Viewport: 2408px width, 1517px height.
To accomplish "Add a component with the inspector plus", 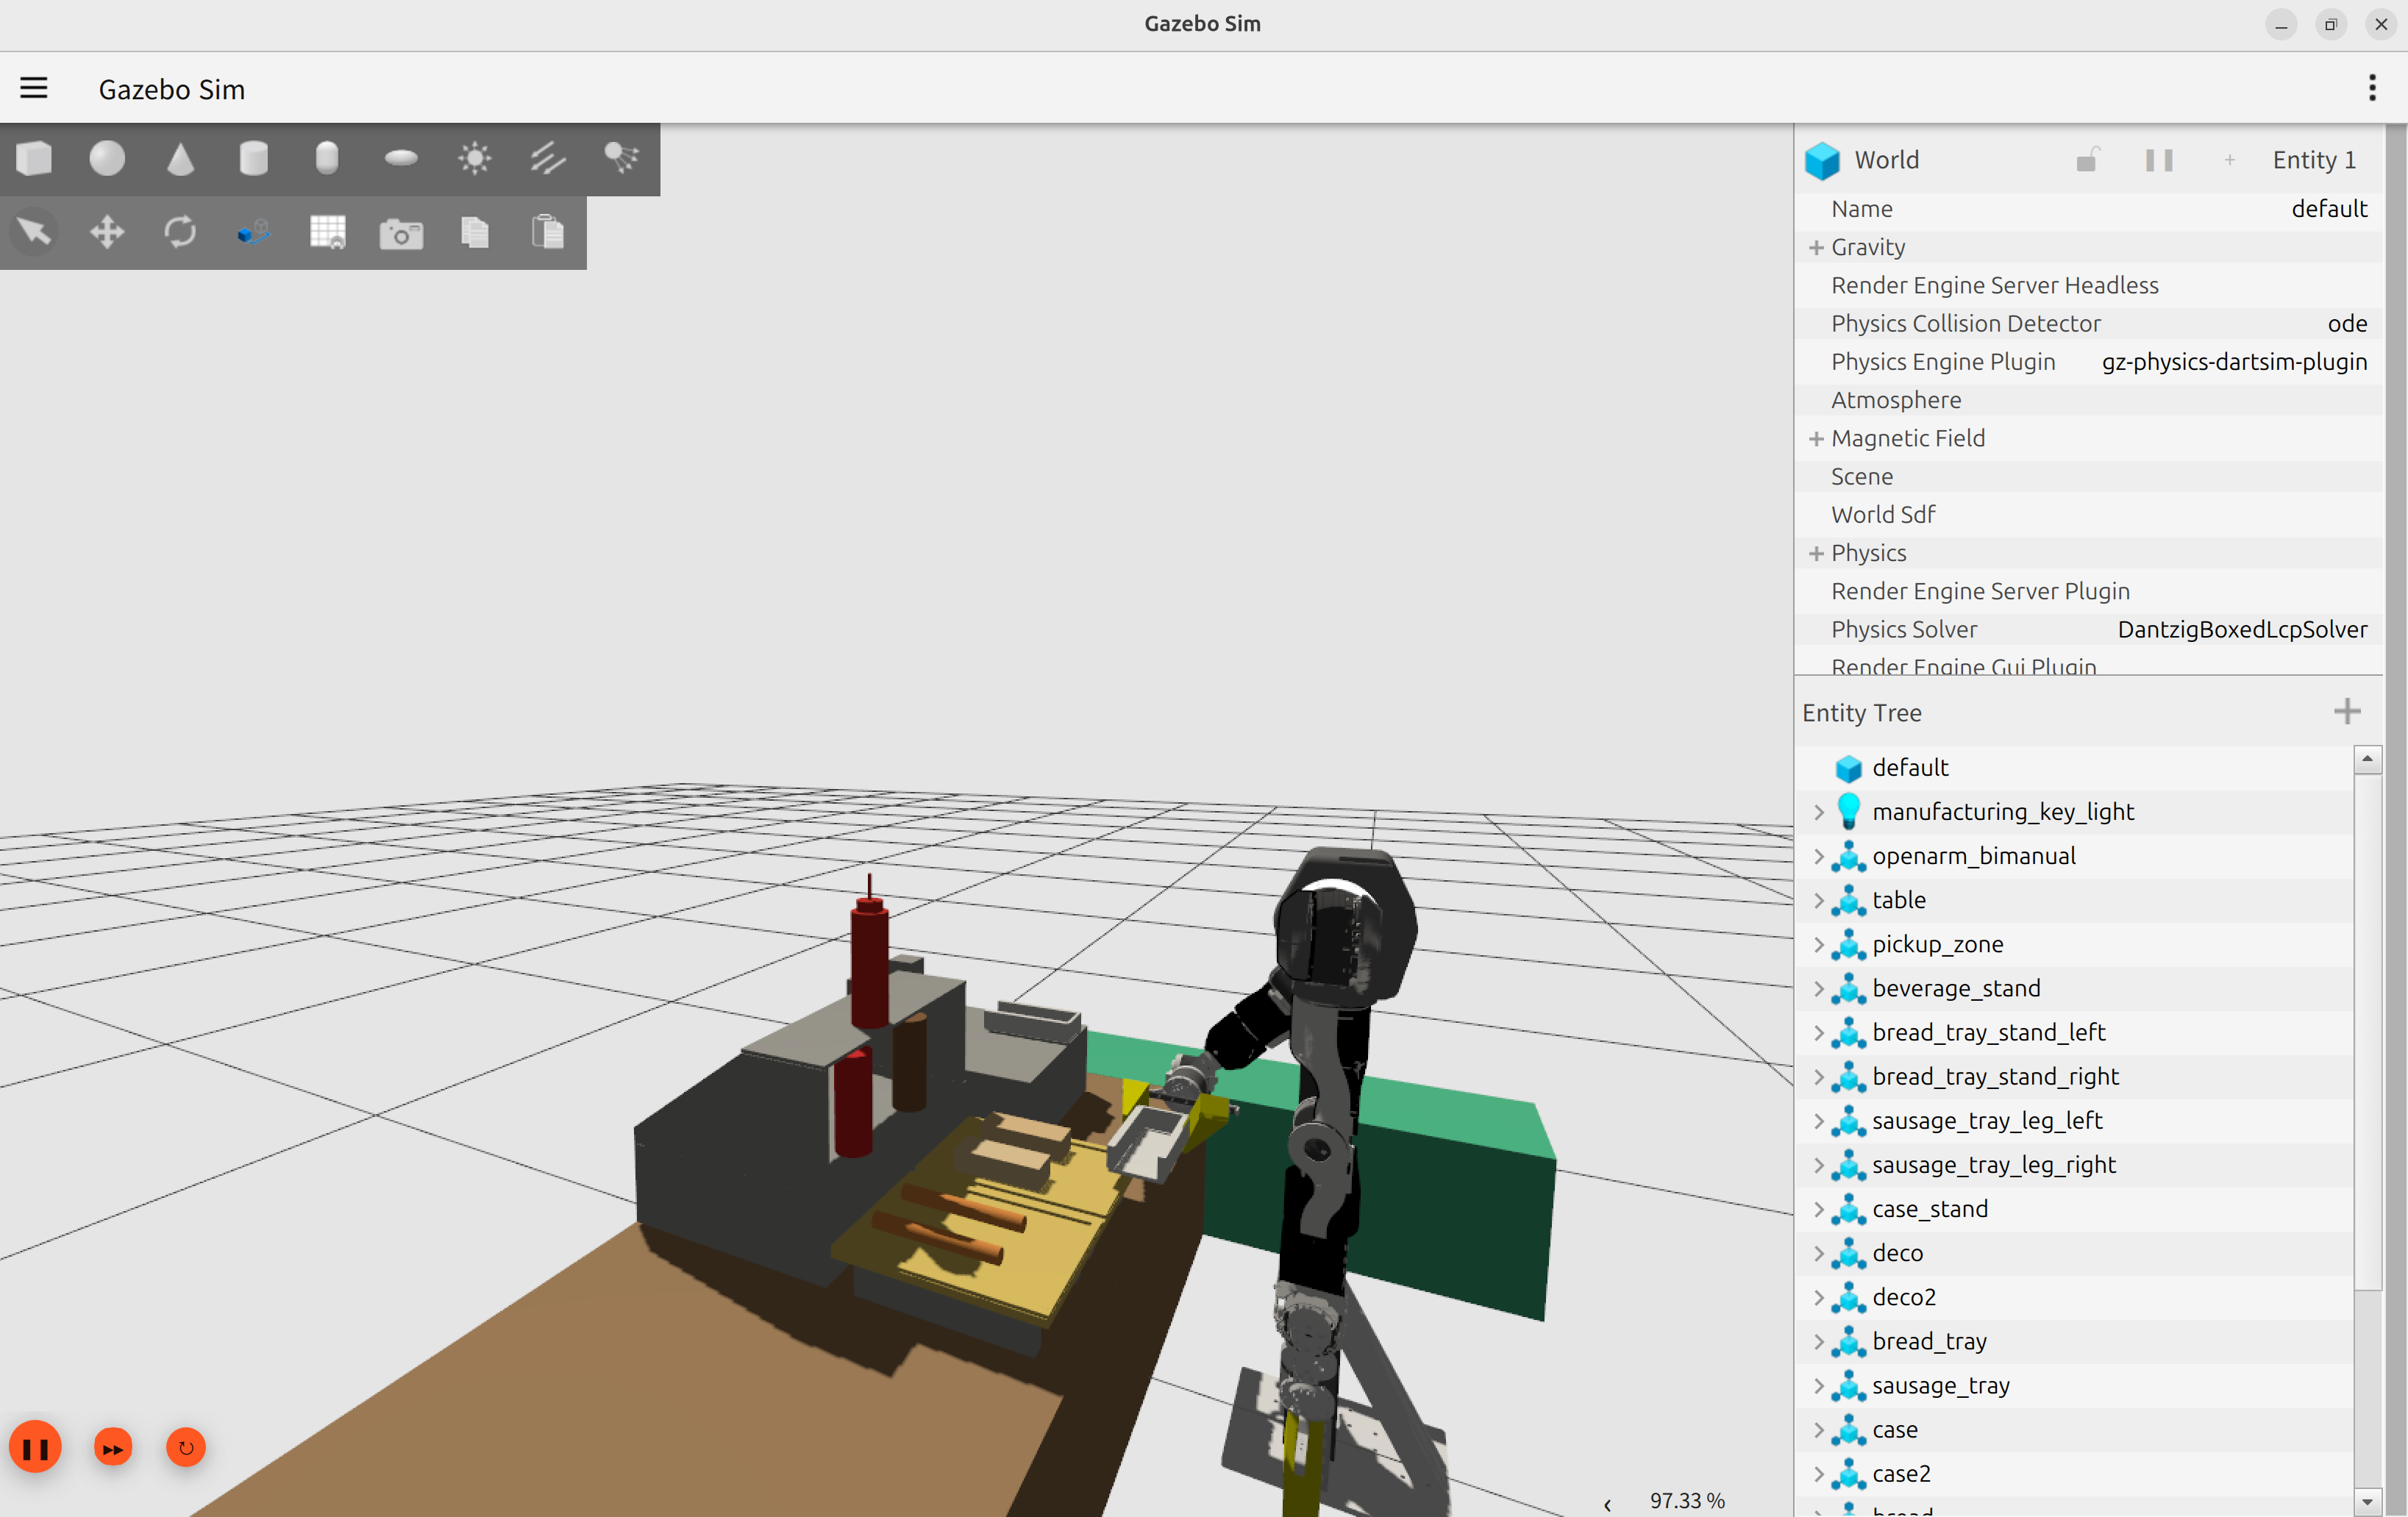I will coord(2230,160).
